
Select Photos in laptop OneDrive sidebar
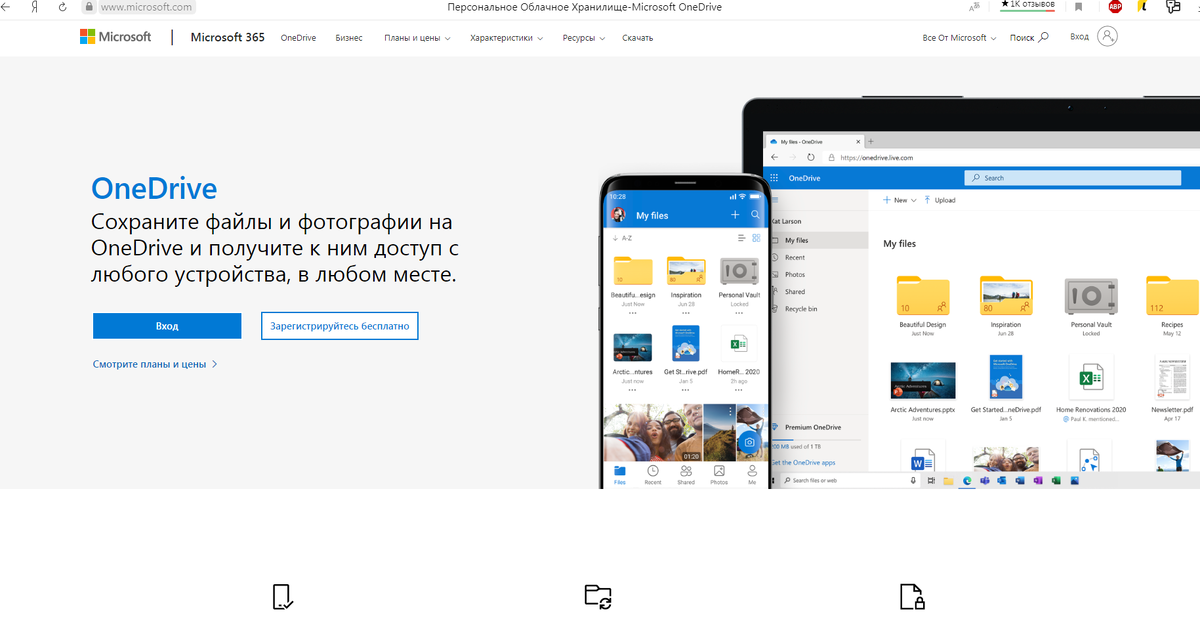[795, 274]
